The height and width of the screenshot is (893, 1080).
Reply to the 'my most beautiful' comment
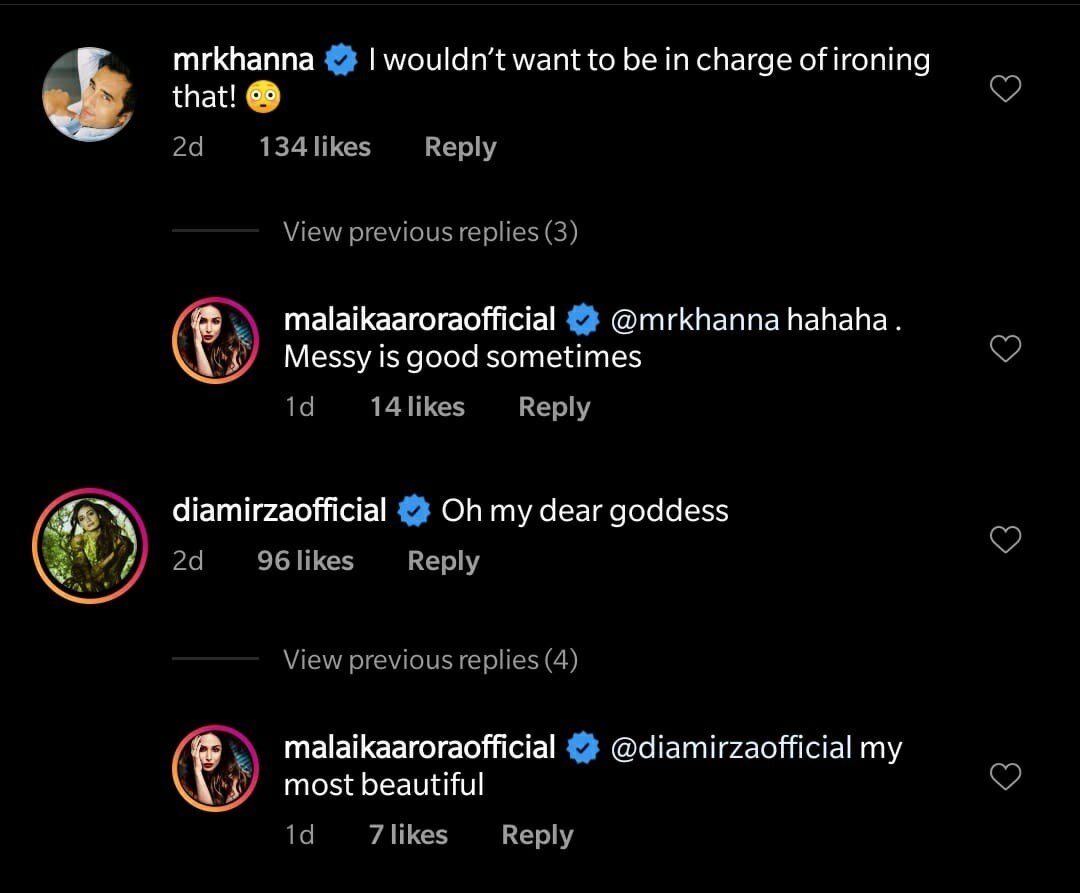537,835
